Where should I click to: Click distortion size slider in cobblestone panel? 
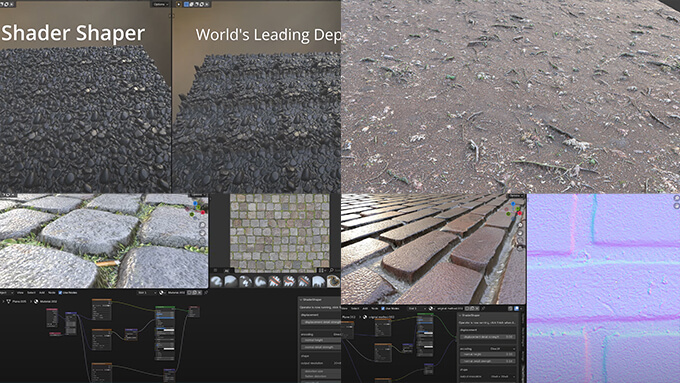(321, 371)
